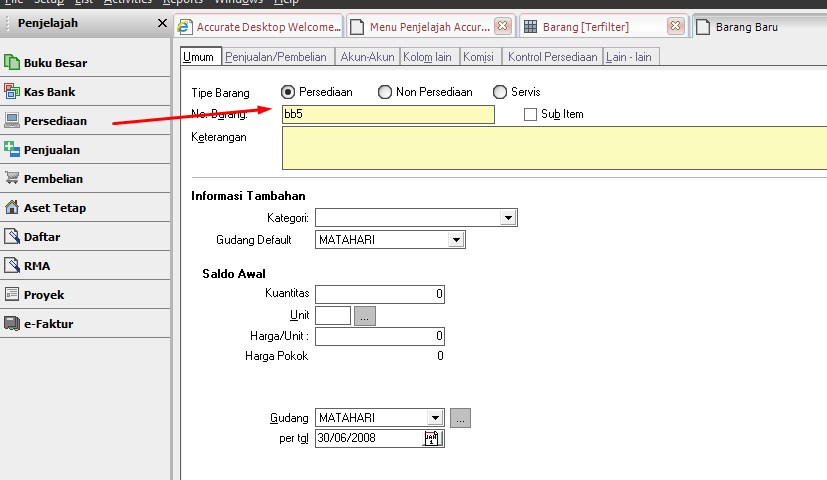Click the No. Barang input field
Screen dimensions: 827x480
click(388, 115)
